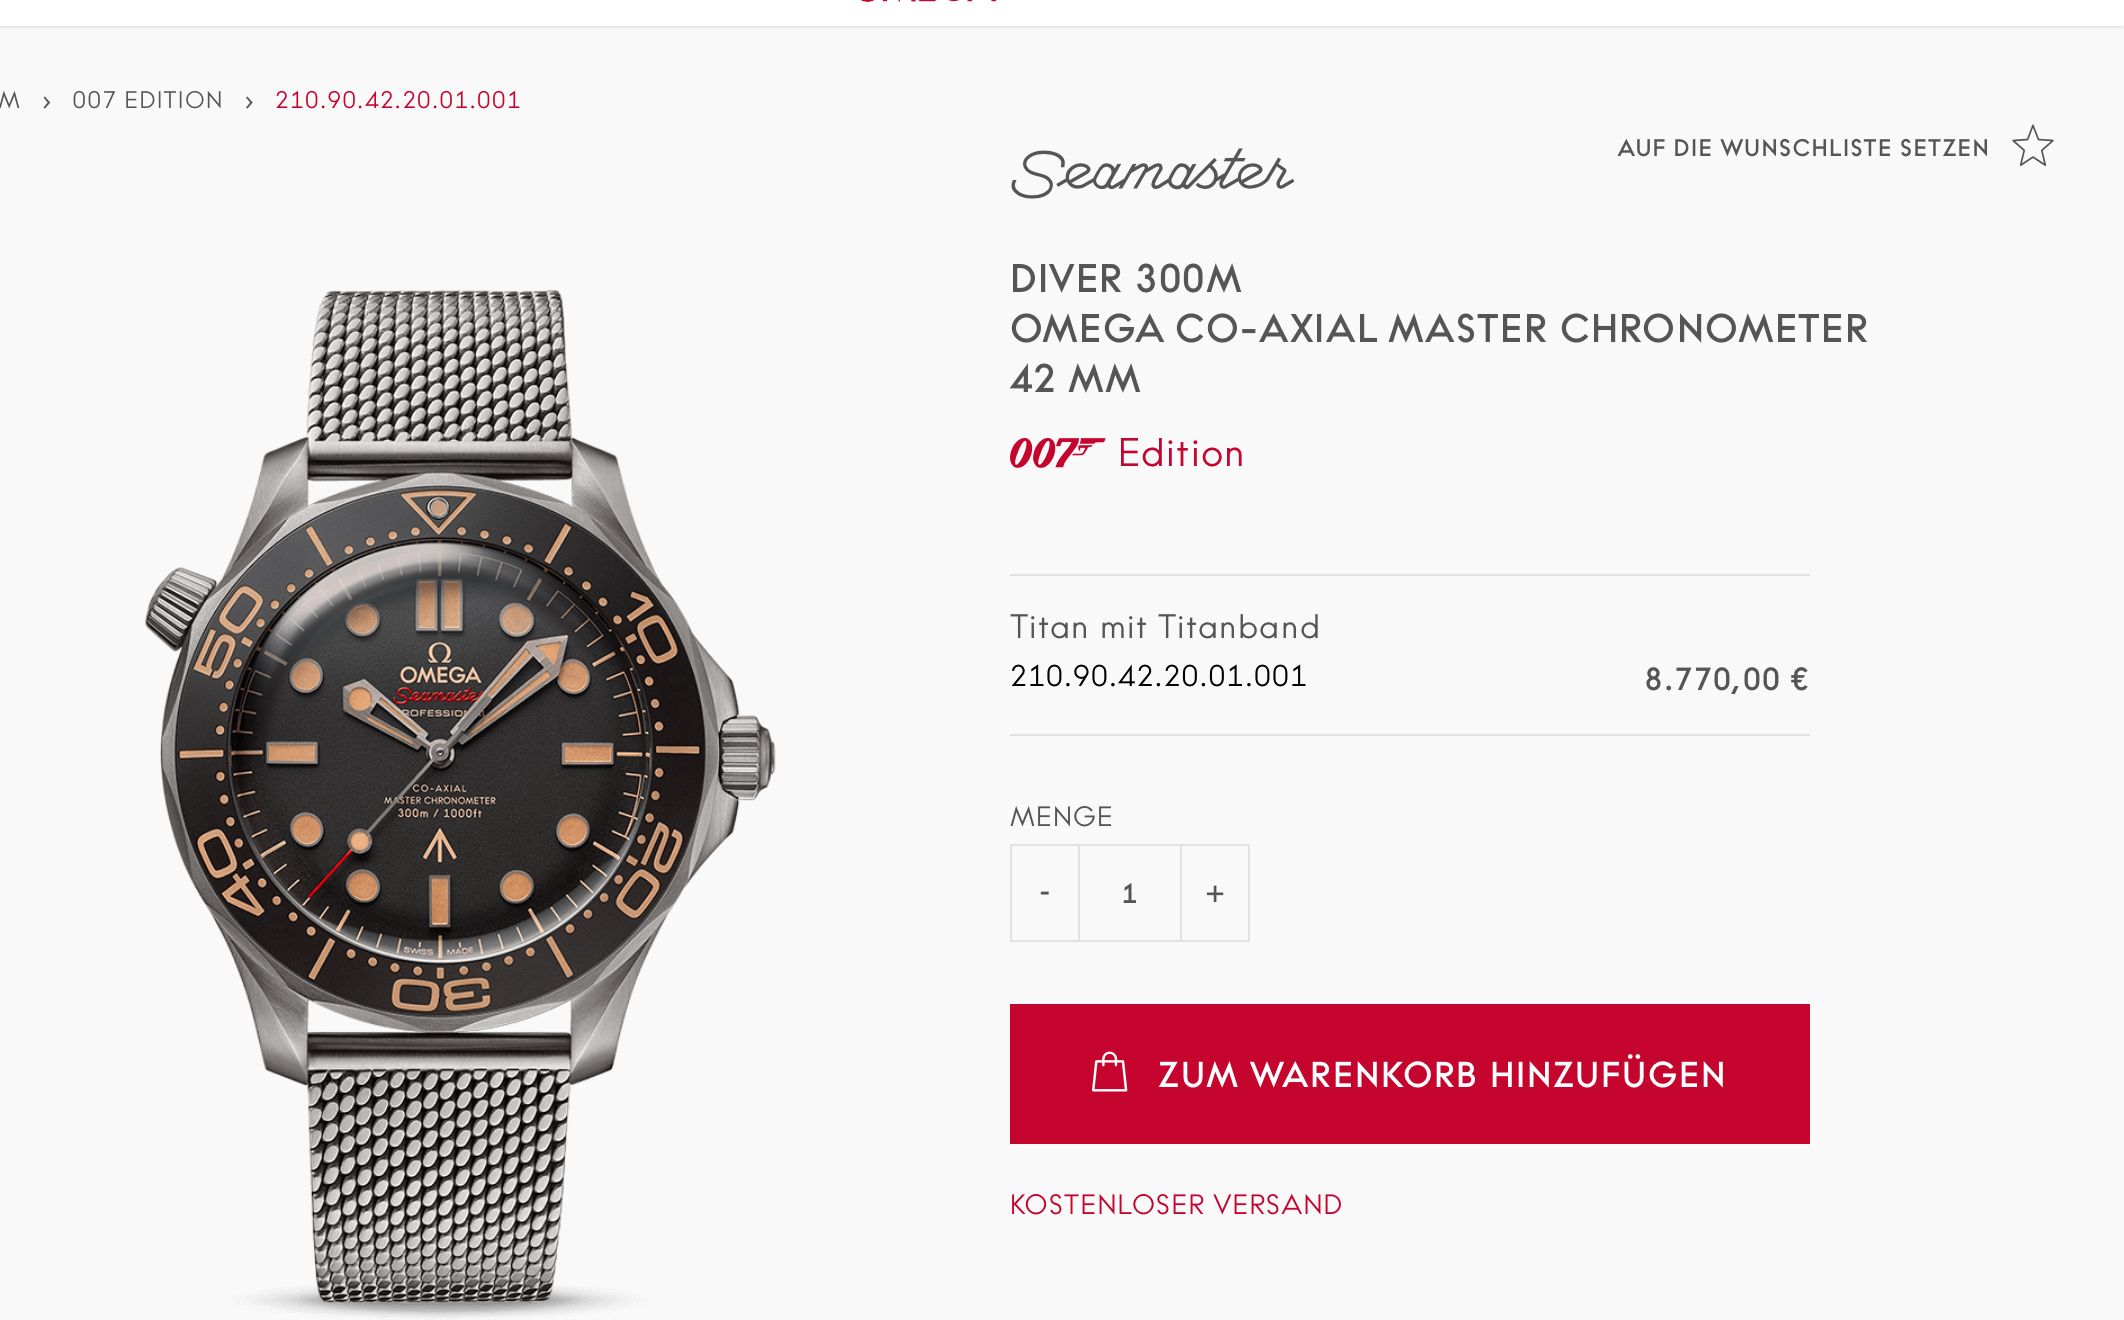Screen dimensions: 2124x1320
Task: Click the price 8.770,00 €
Action: pyautogui.click(x=1726, y=679)
